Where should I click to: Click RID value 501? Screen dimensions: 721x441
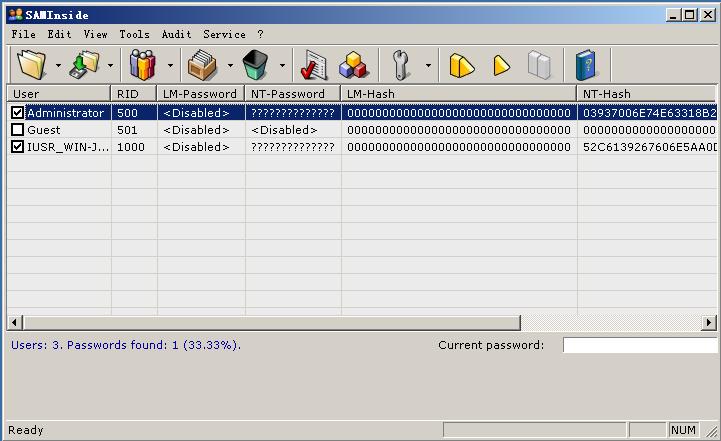coord(127,130)
